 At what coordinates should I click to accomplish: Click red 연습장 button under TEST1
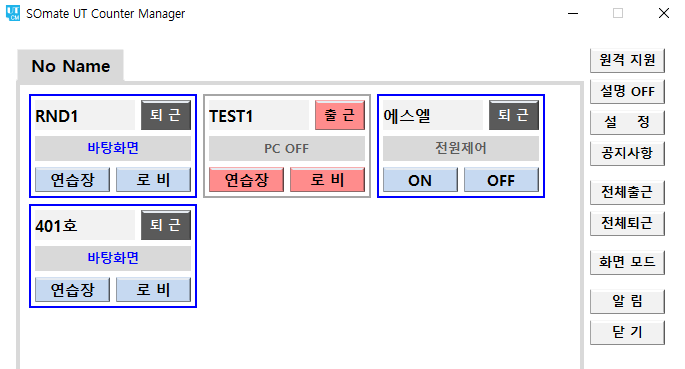coord(246,179)
